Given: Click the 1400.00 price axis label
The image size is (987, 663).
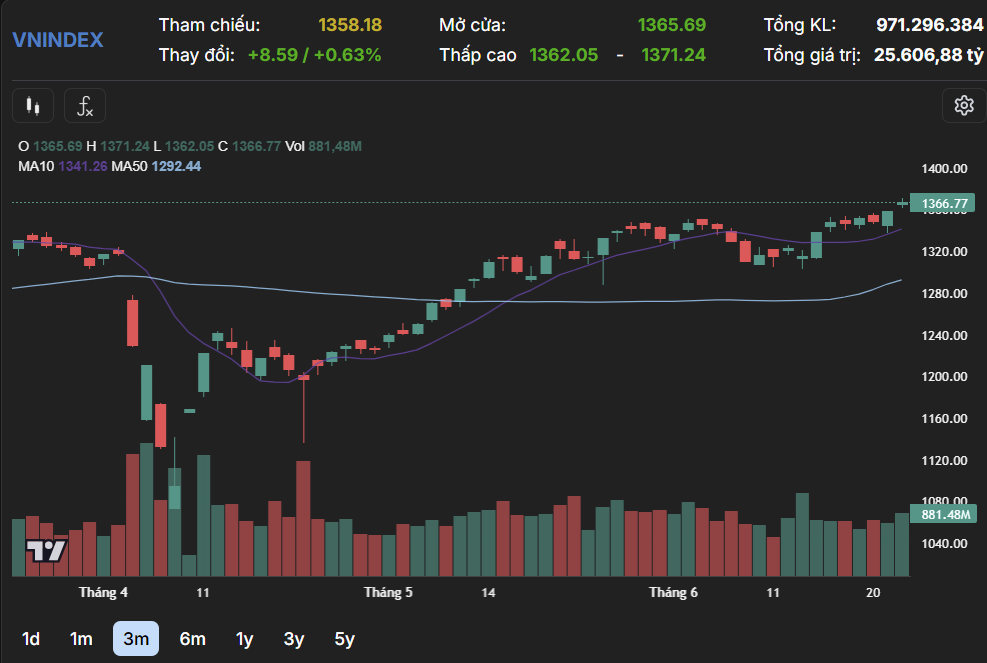Looking at the screenshot, I should coord(944,168).
